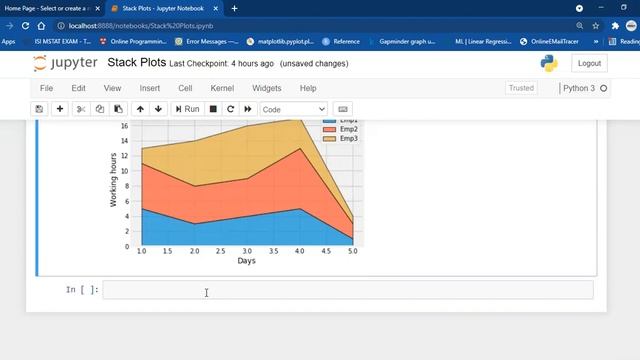Move the selected cell down with the arrow

click(x=158, y=109)
